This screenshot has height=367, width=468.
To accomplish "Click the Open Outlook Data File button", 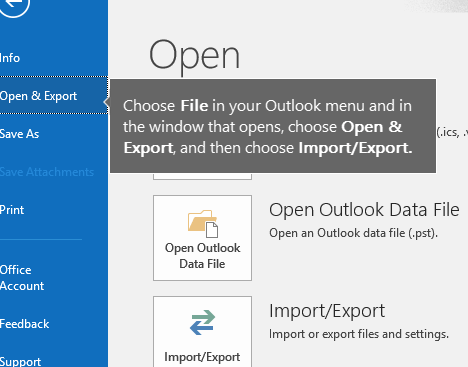I will tap(202, 238).
